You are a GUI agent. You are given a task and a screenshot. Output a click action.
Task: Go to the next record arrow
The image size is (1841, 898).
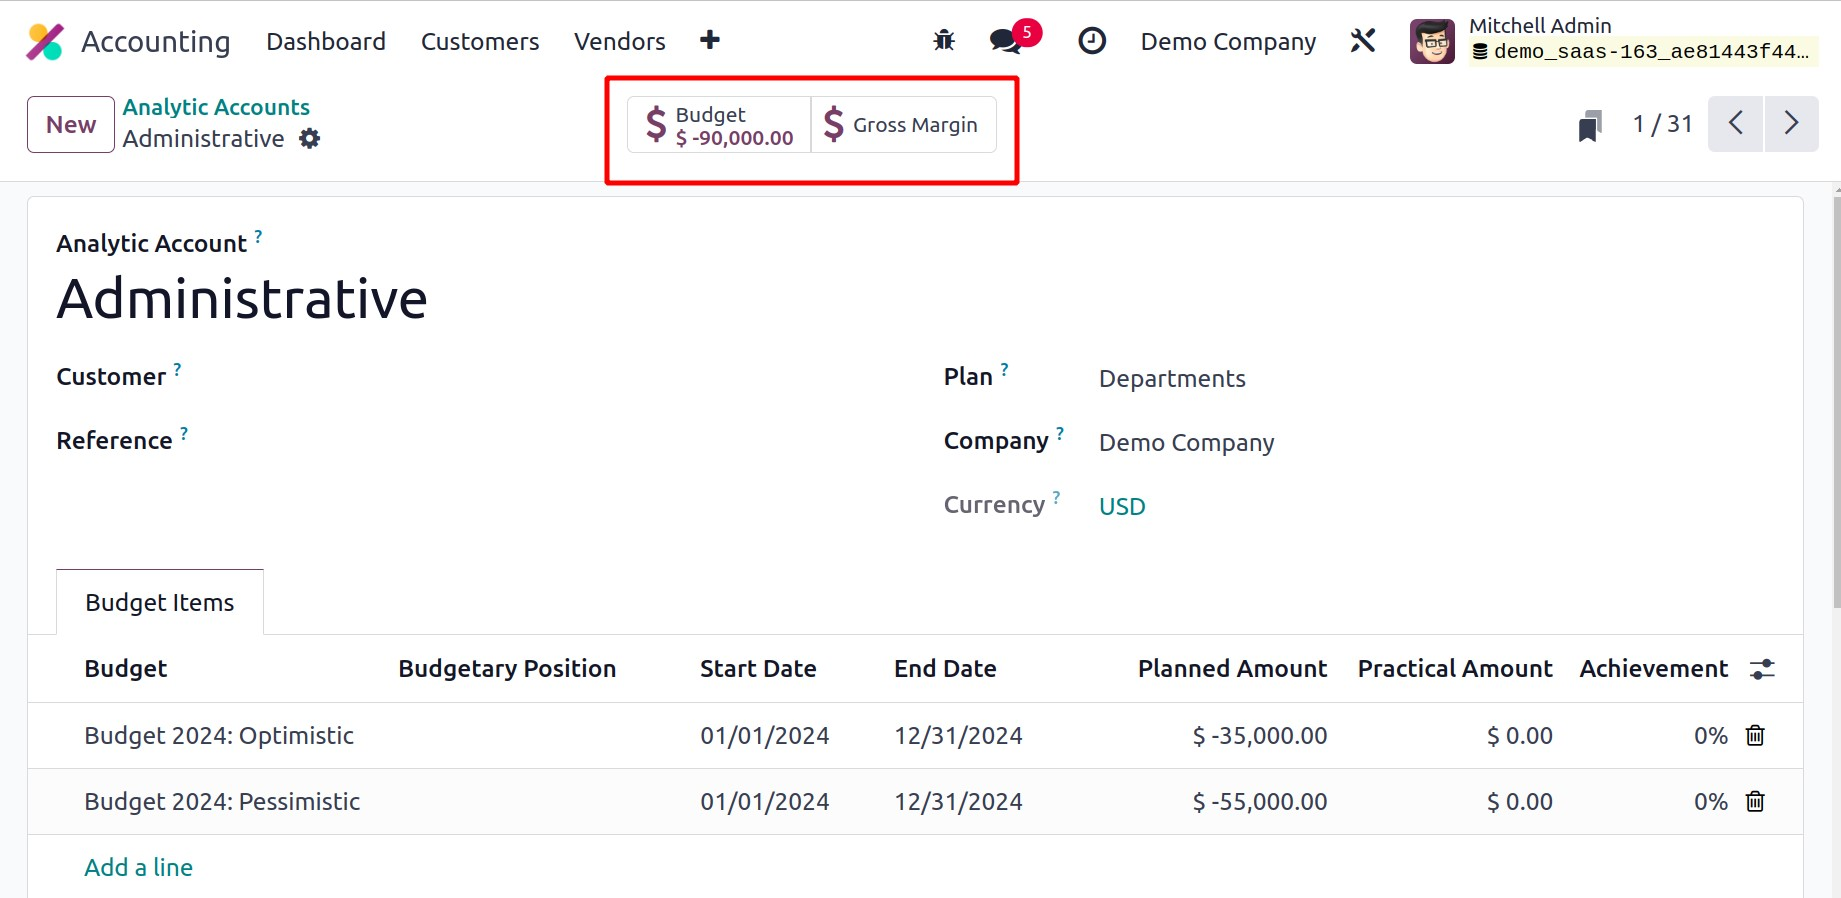coord(1791,124)
